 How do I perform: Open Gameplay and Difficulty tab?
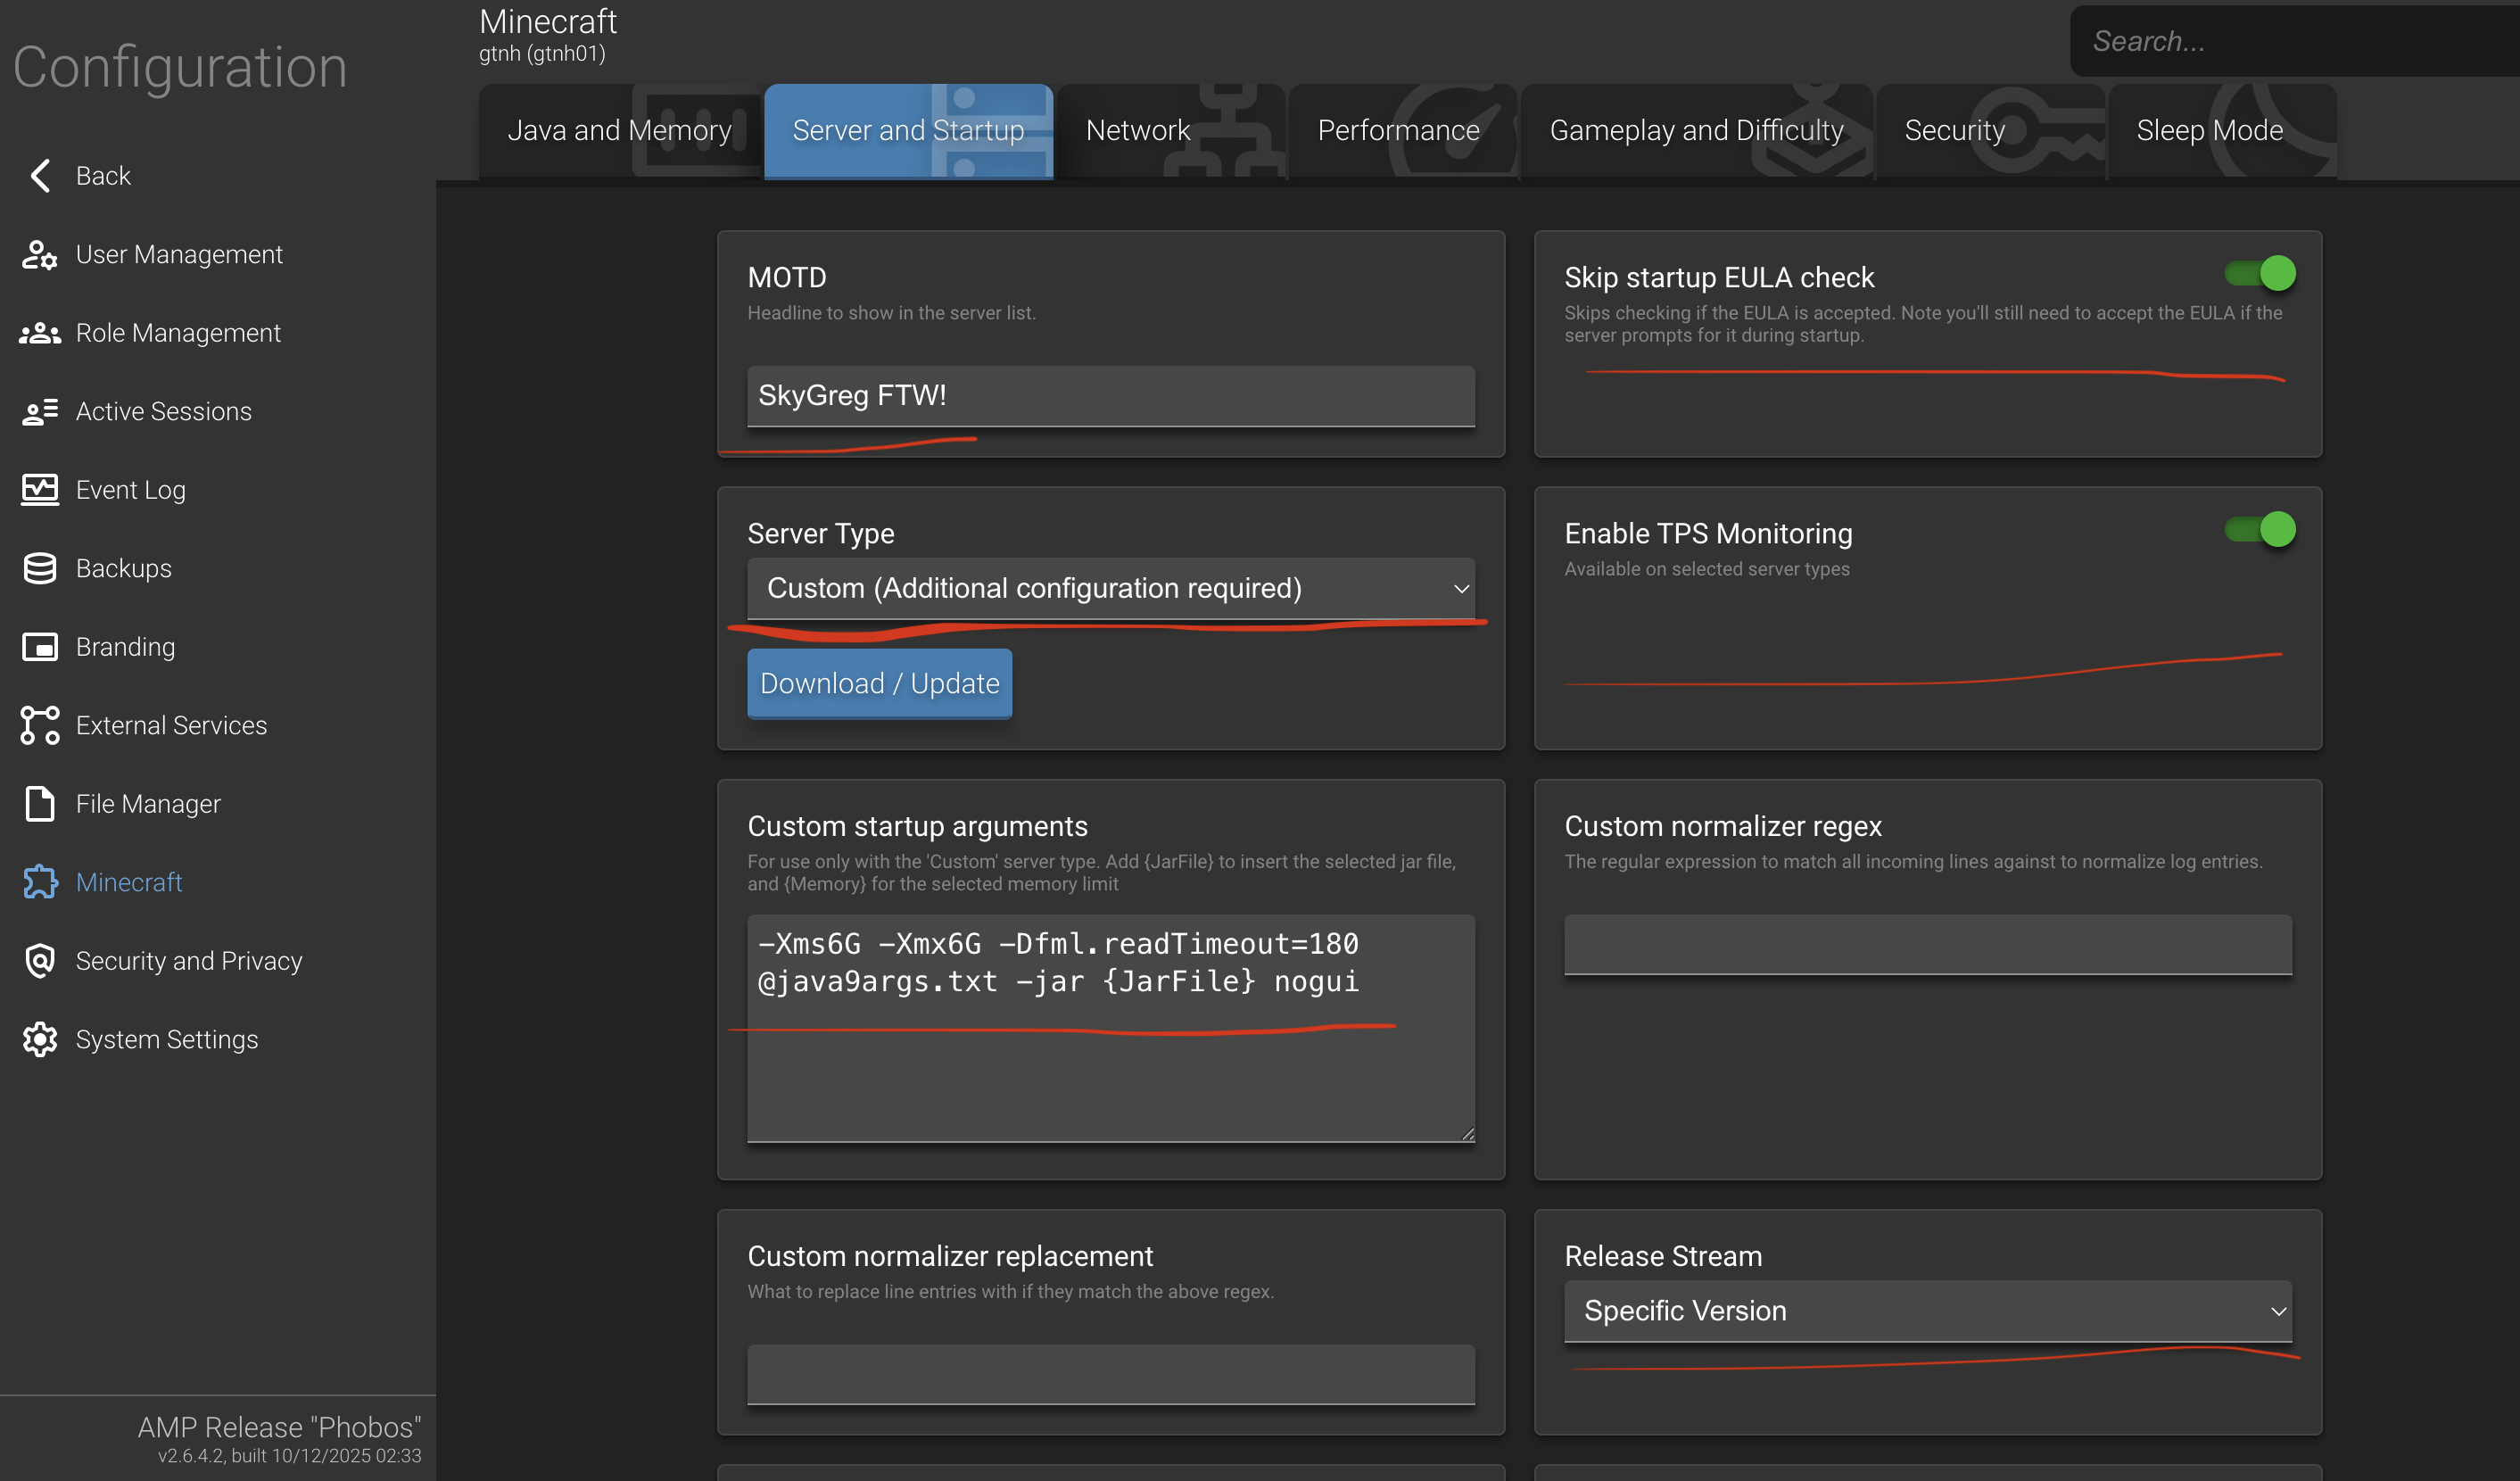coord(1696,131)
